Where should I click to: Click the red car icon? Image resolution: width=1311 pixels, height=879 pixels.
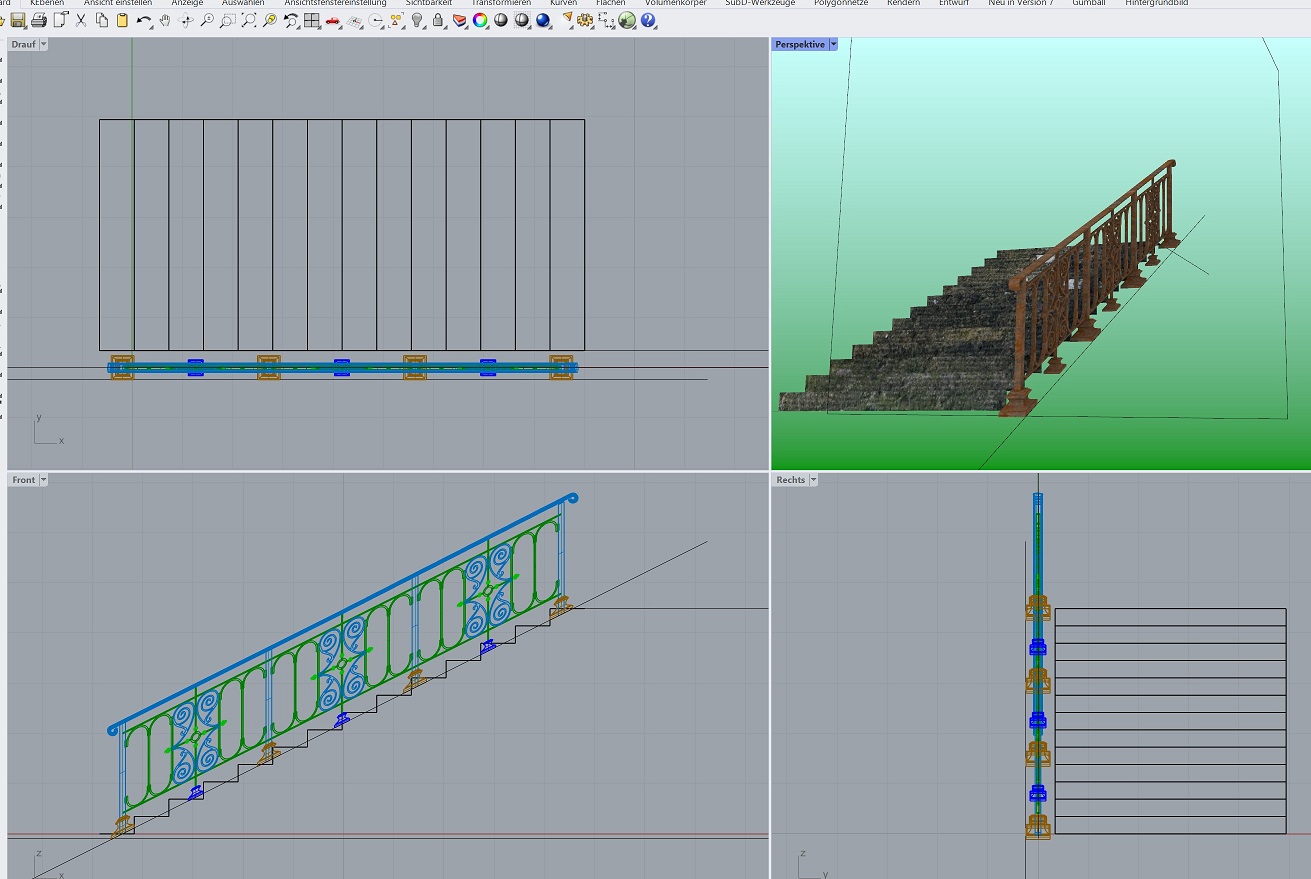pyautogui.click(x=333, y=20)
